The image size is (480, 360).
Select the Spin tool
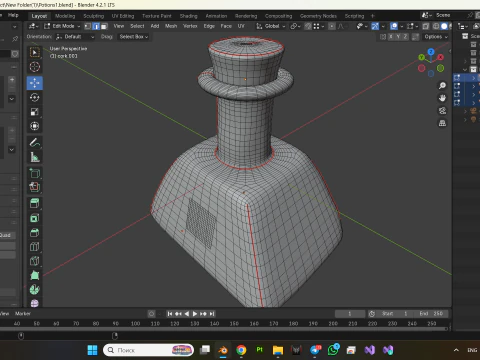(x=35, y=290)
